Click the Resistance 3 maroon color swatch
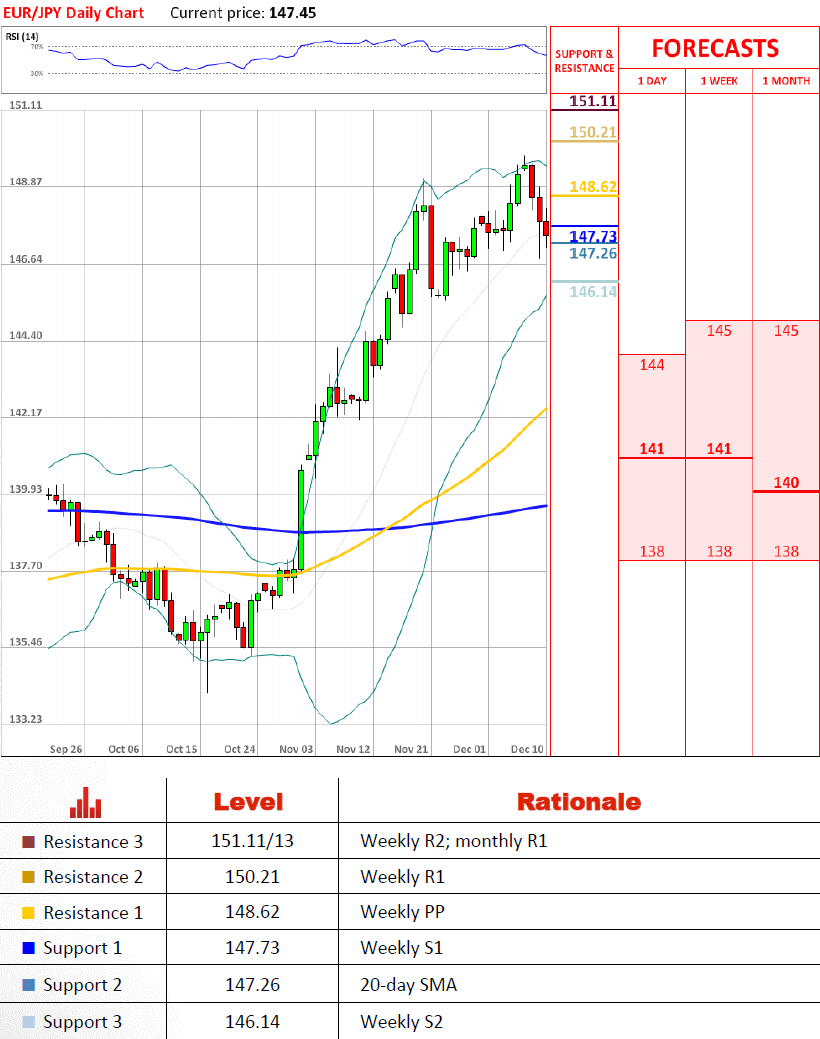The image size is (820, 1039). click(28, 842)
